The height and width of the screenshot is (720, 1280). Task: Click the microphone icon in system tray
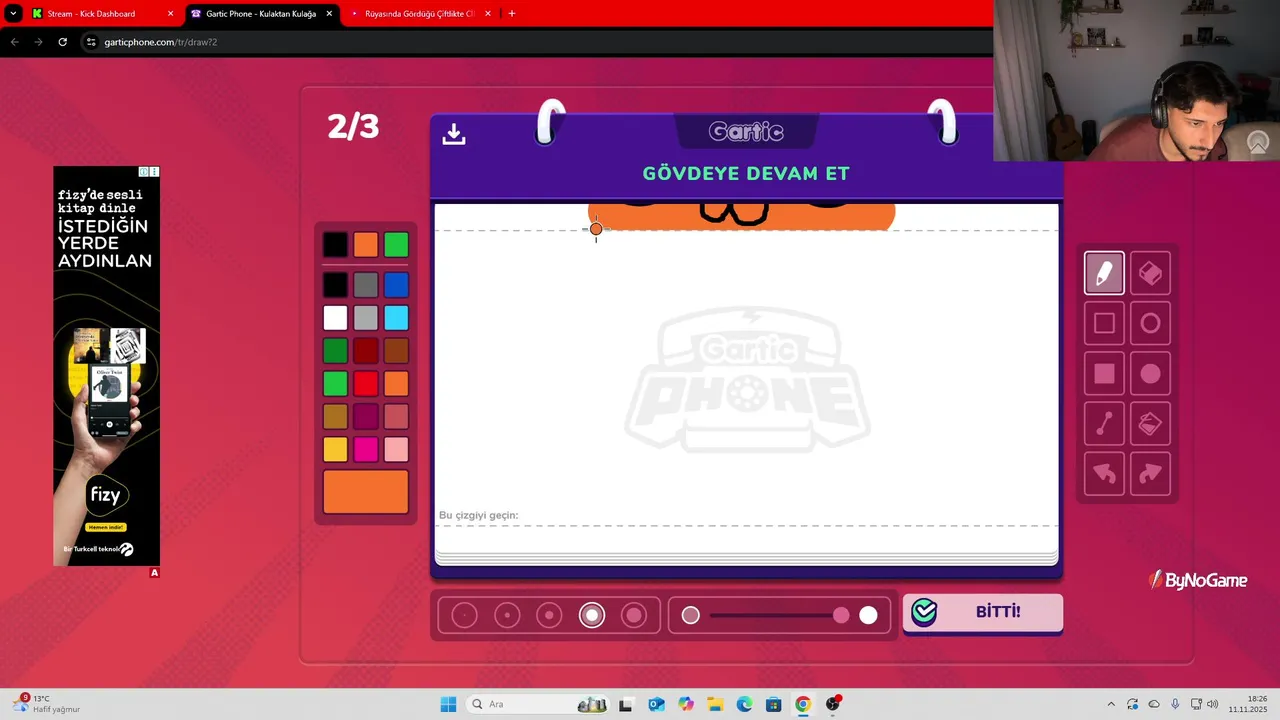pyautogui.click(x=1175, y=704)
